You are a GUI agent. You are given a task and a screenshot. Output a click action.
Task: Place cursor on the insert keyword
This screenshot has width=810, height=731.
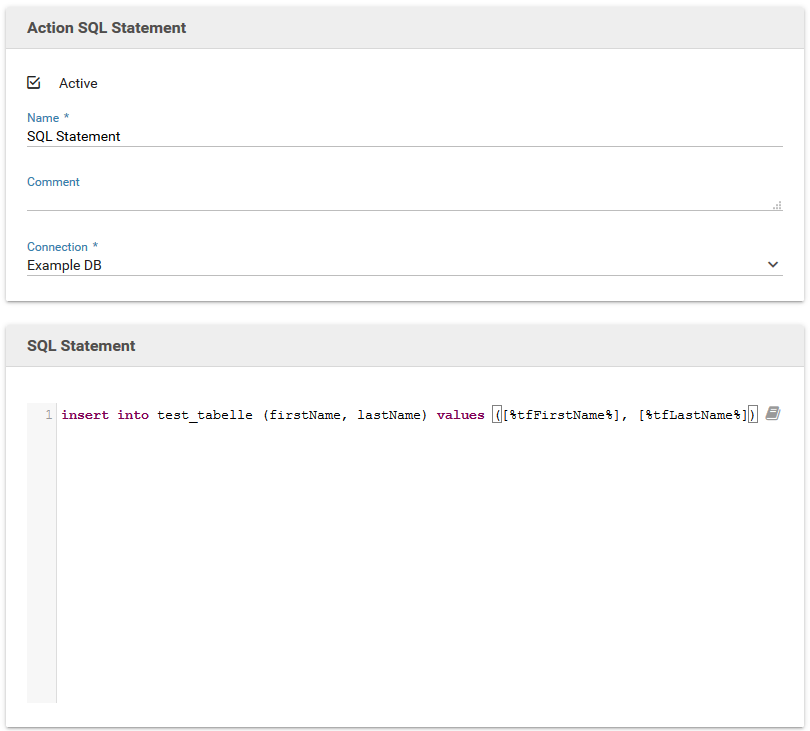tap(85, 415)
